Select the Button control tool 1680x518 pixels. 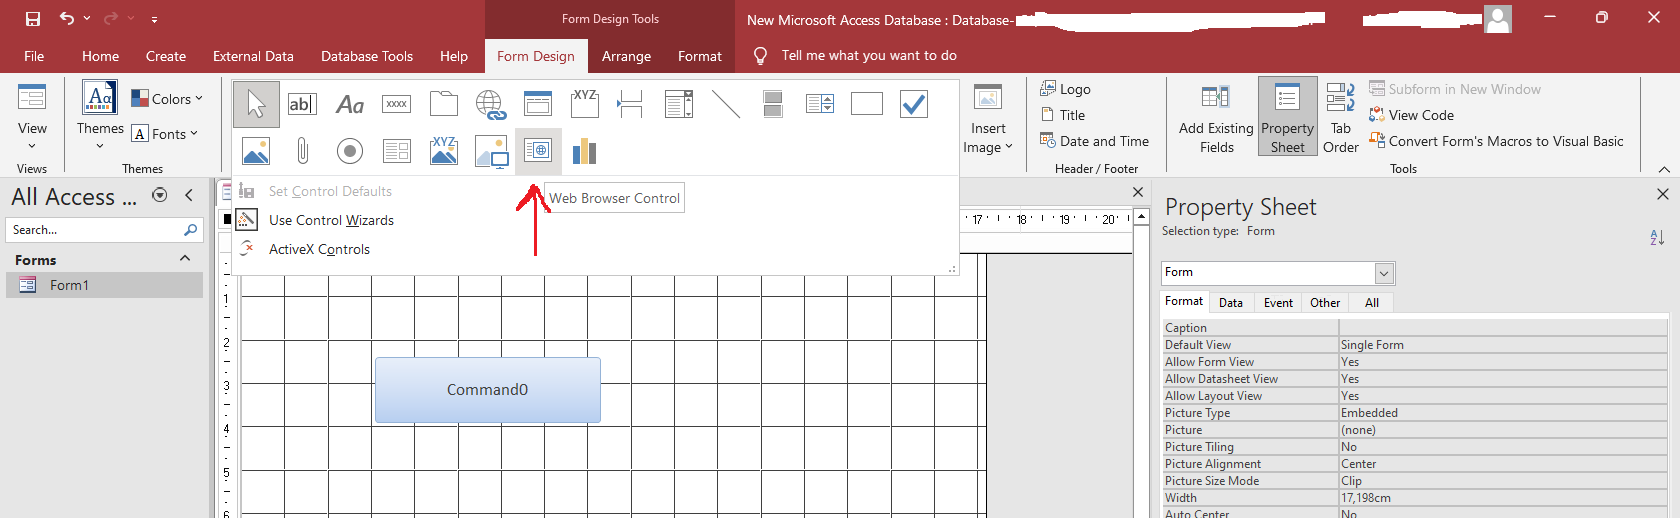tap(397, 104)
